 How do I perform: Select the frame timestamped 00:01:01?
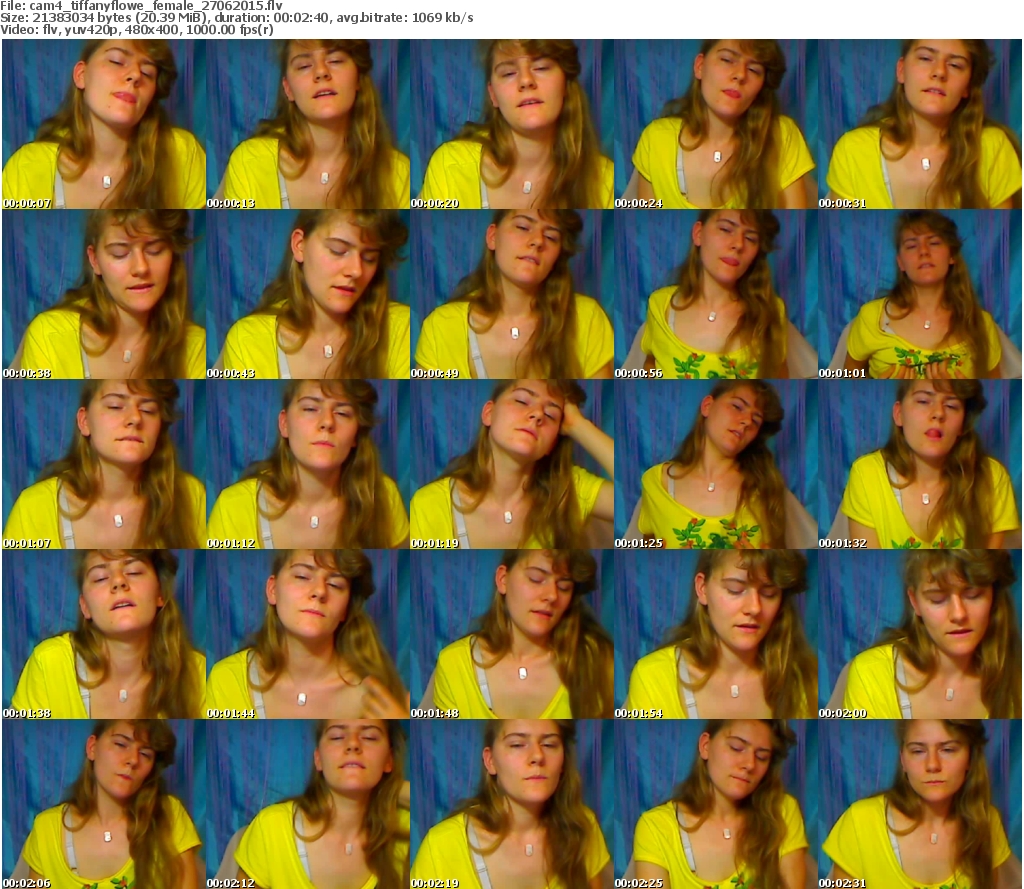tap(920, 294)
